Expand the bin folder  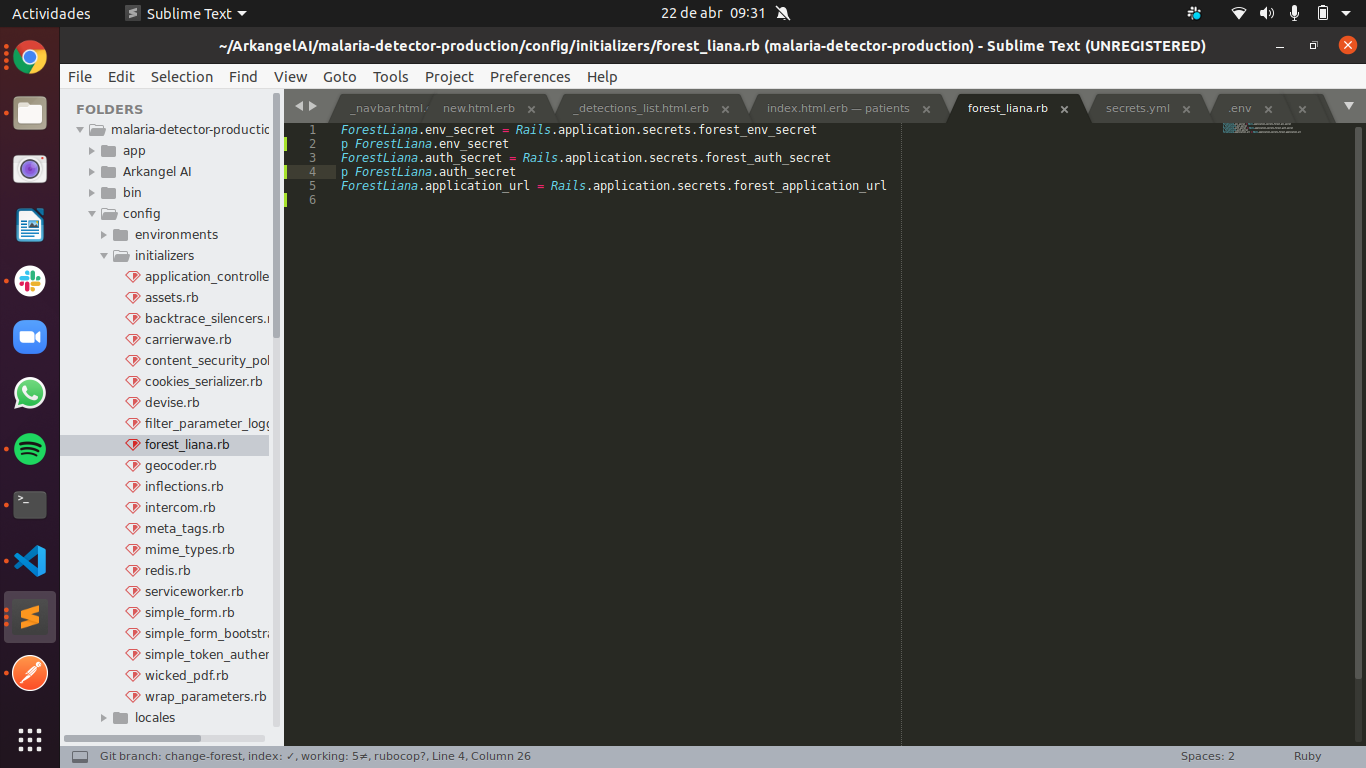tap(92, 193)
